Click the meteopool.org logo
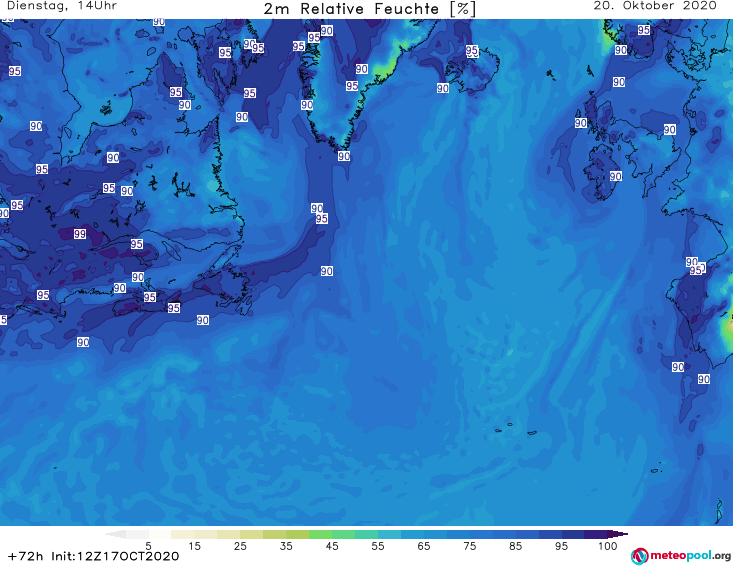 coord(680,556)
